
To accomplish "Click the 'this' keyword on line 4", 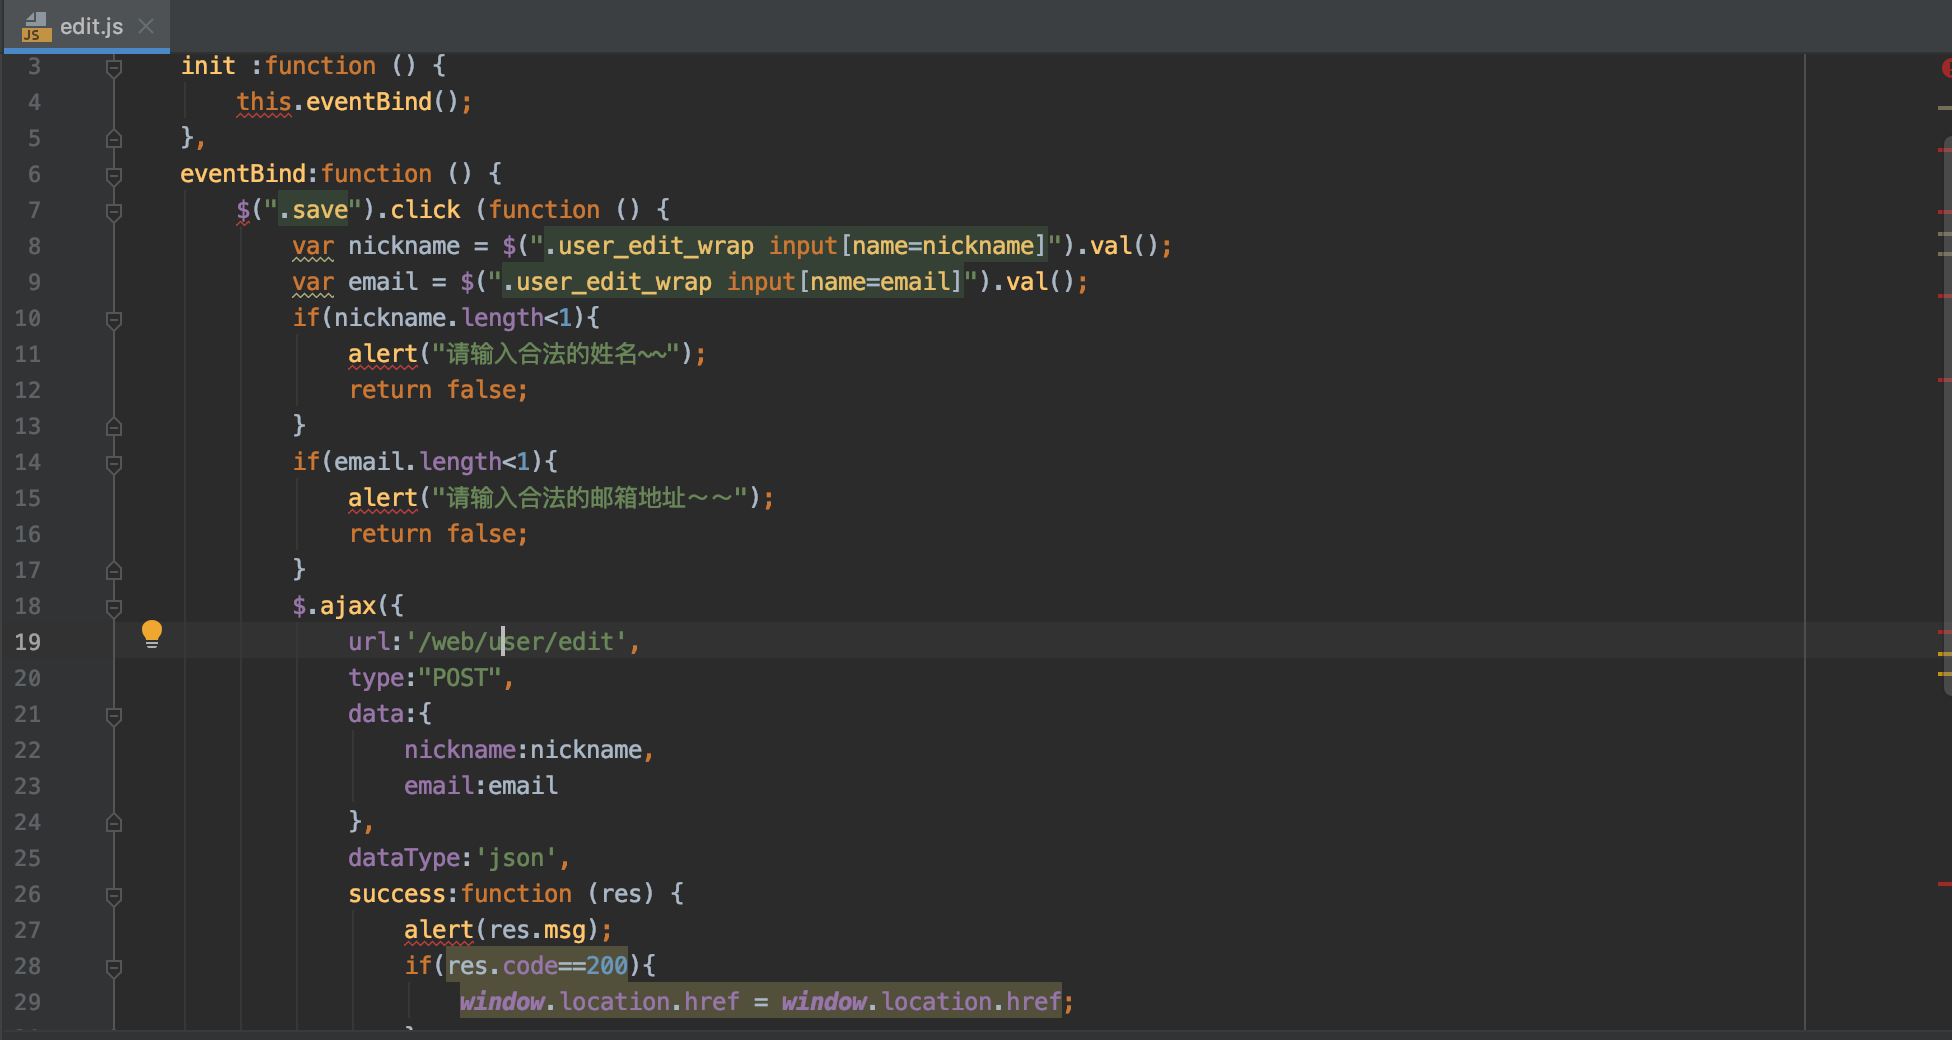I will click(264, 101).
